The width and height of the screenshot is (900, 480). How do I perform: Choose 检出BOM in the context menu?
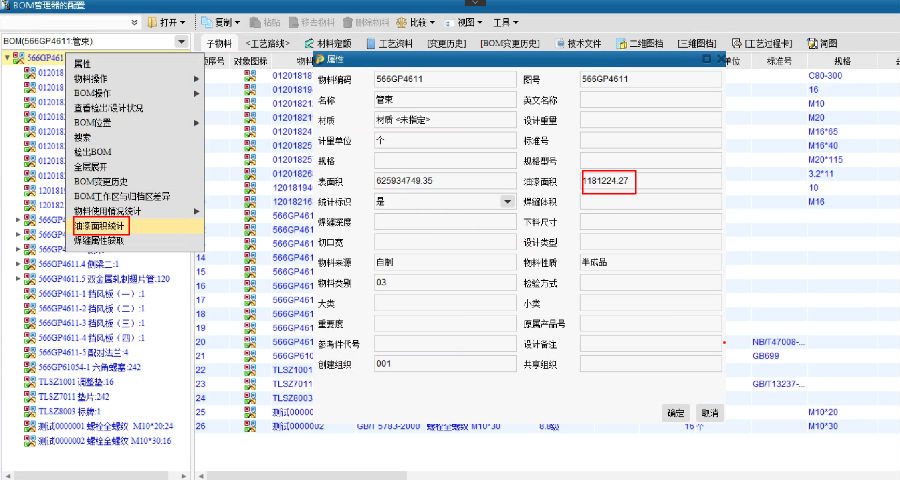[x=92, y=152]
